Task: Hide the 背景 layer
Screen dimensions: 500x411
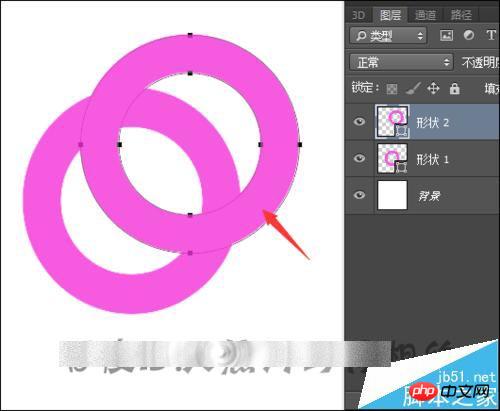Action: (x=359, y=195)
